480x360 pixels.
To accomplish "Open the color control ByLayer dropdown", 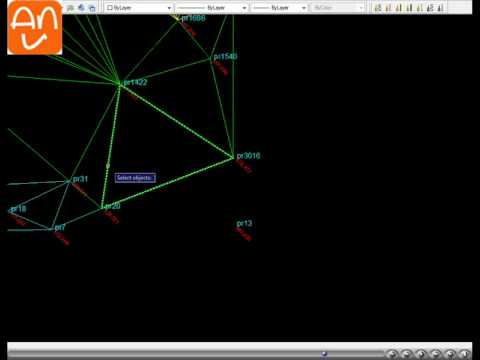I will coord(139,7).
